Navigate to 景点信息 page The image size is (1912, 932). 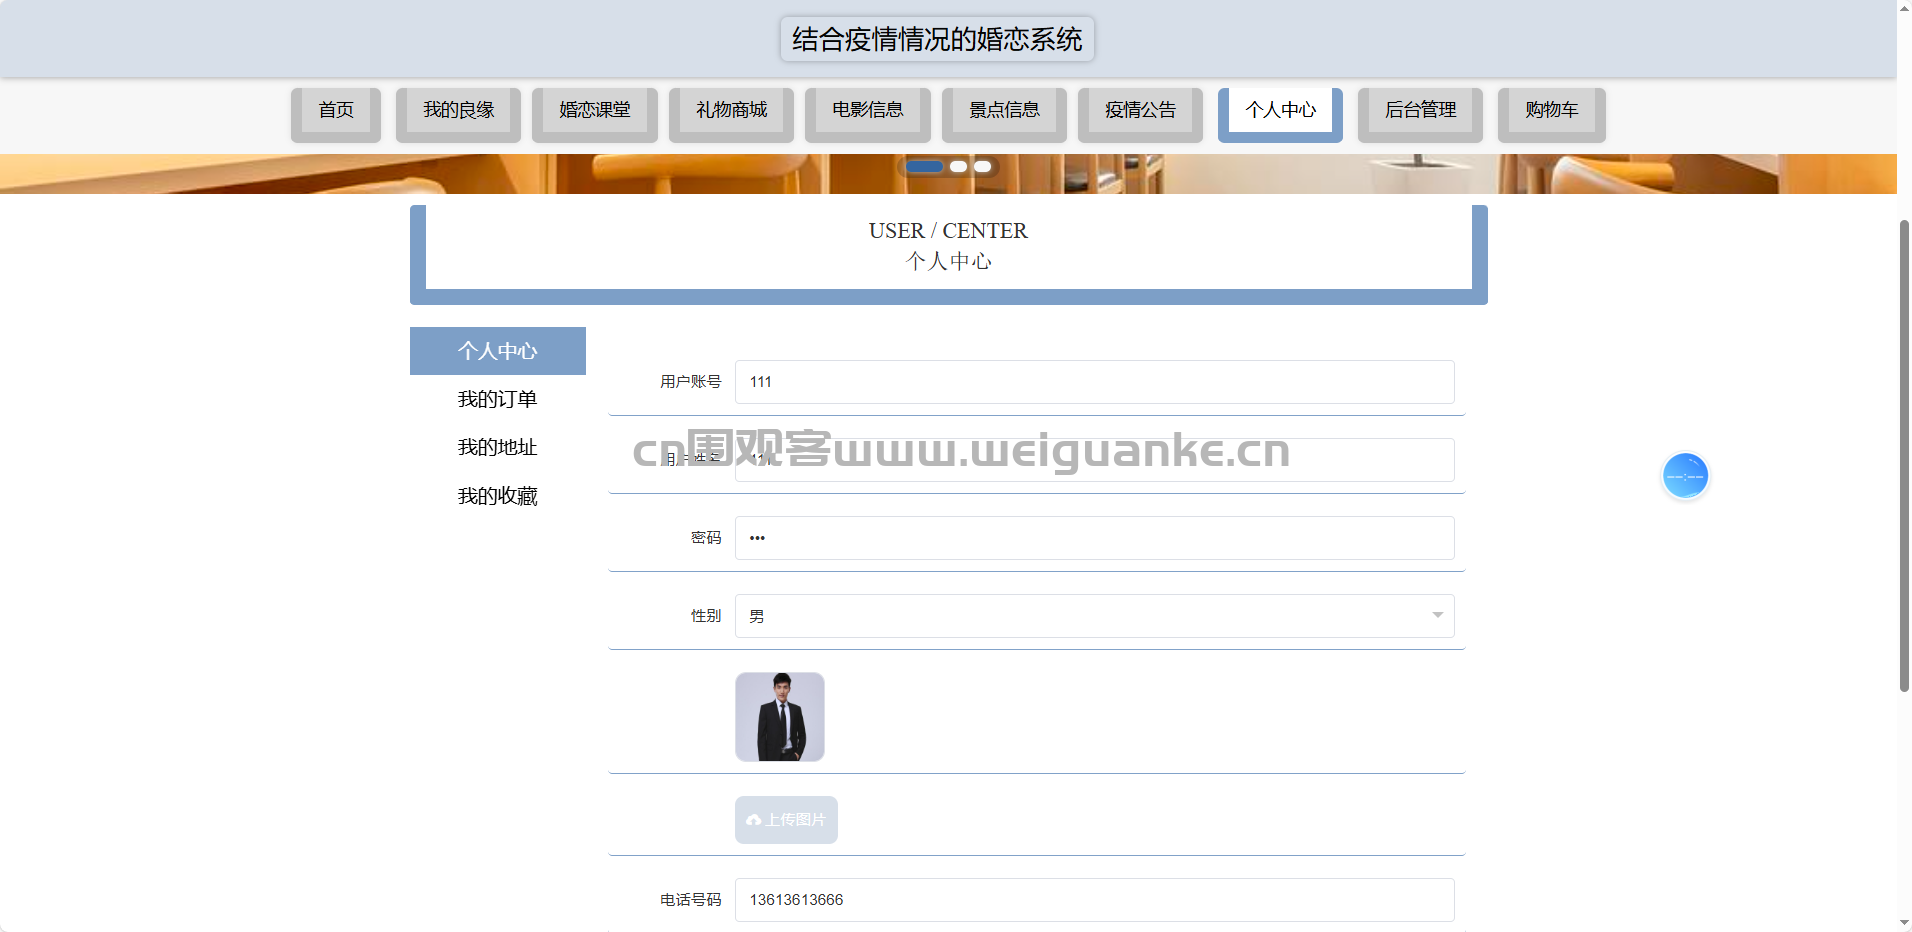click(x=1004, y=111)
